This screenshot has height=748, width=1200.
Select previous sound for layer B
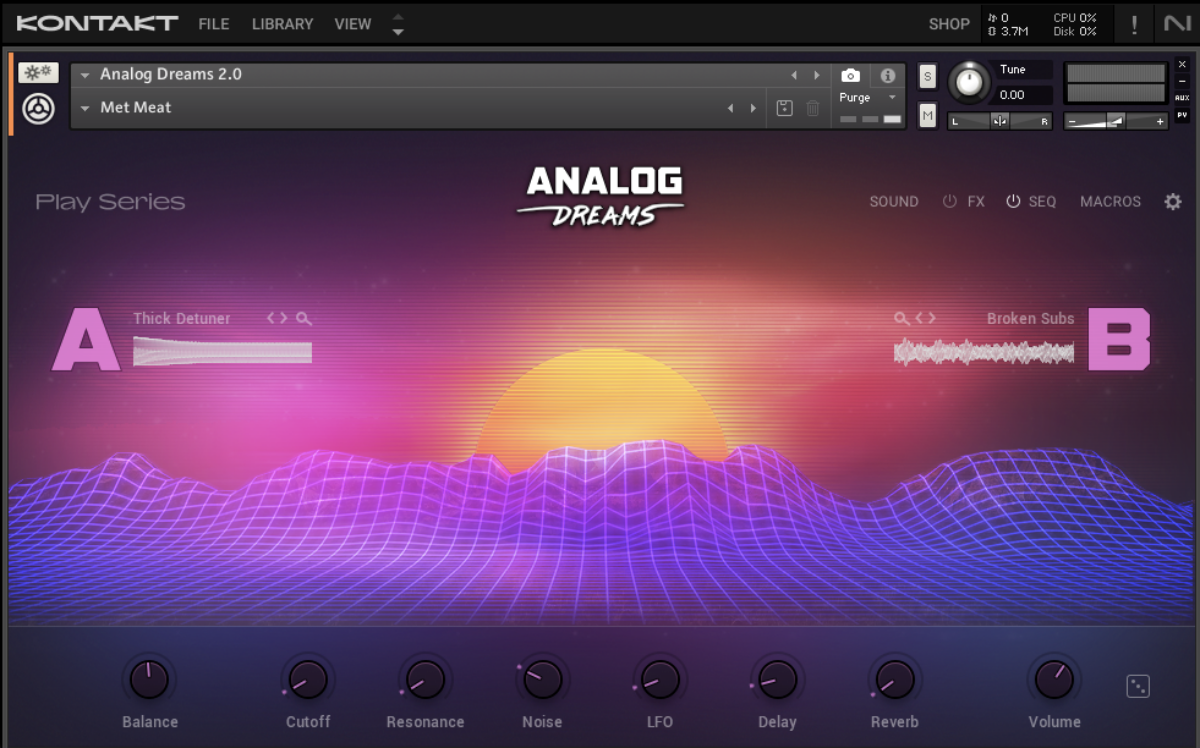(920, 318)
